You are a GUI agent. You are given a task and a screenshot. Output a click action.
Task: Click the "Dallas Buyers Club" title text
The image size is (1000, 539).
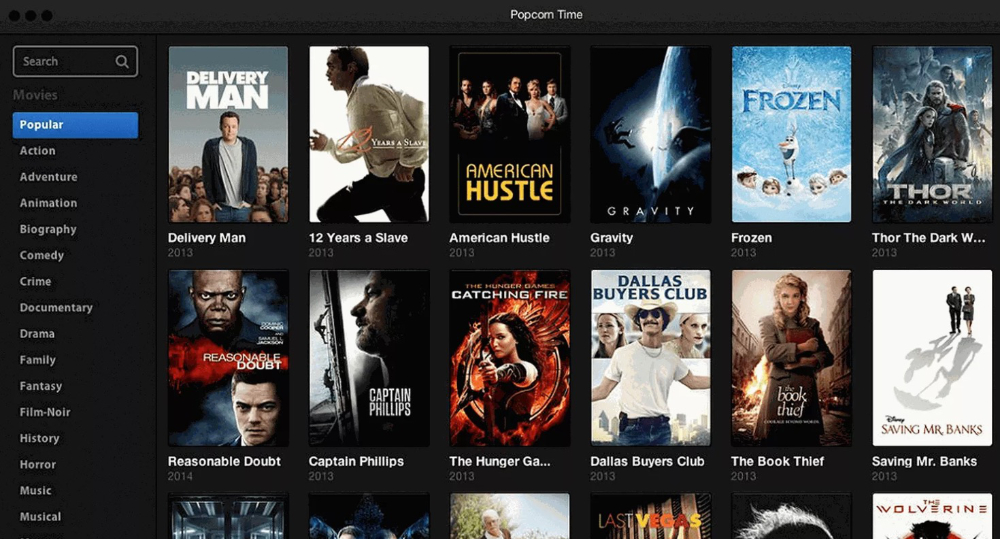[x=647, y=461]
